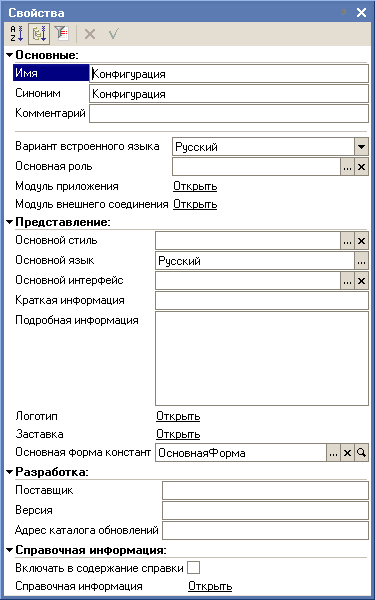The height and width of the screenshot is (600, 375).
Task: Collapse the Основные section
Action: 10,55
